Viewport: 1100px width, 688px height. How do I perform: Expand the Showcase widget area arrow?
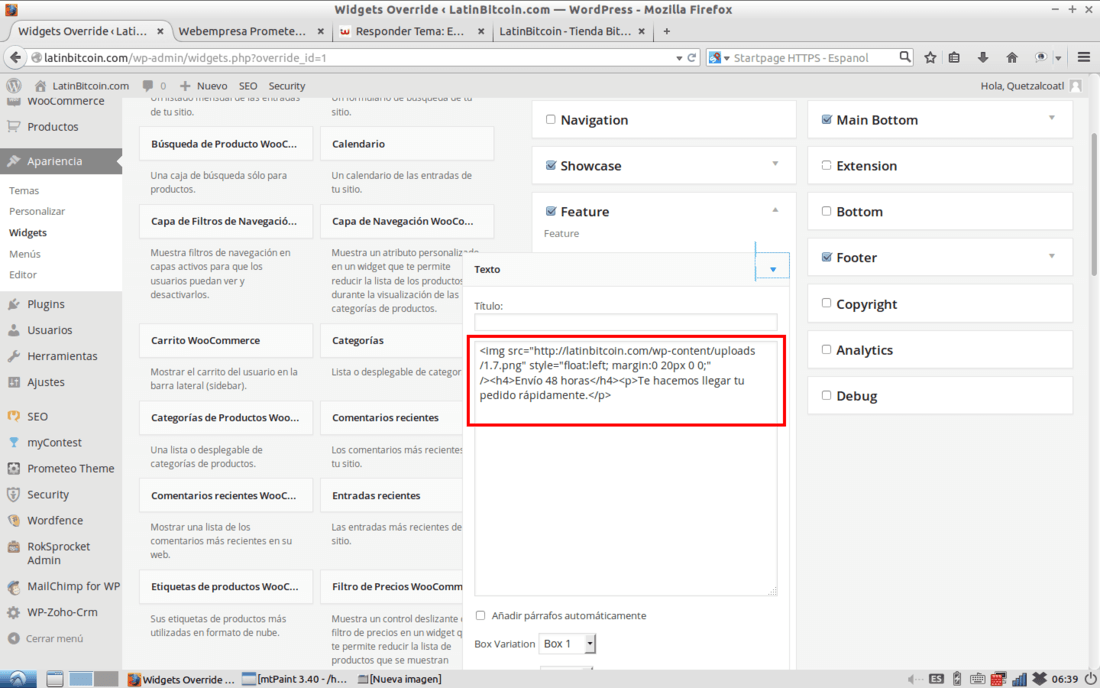(775, 163)
